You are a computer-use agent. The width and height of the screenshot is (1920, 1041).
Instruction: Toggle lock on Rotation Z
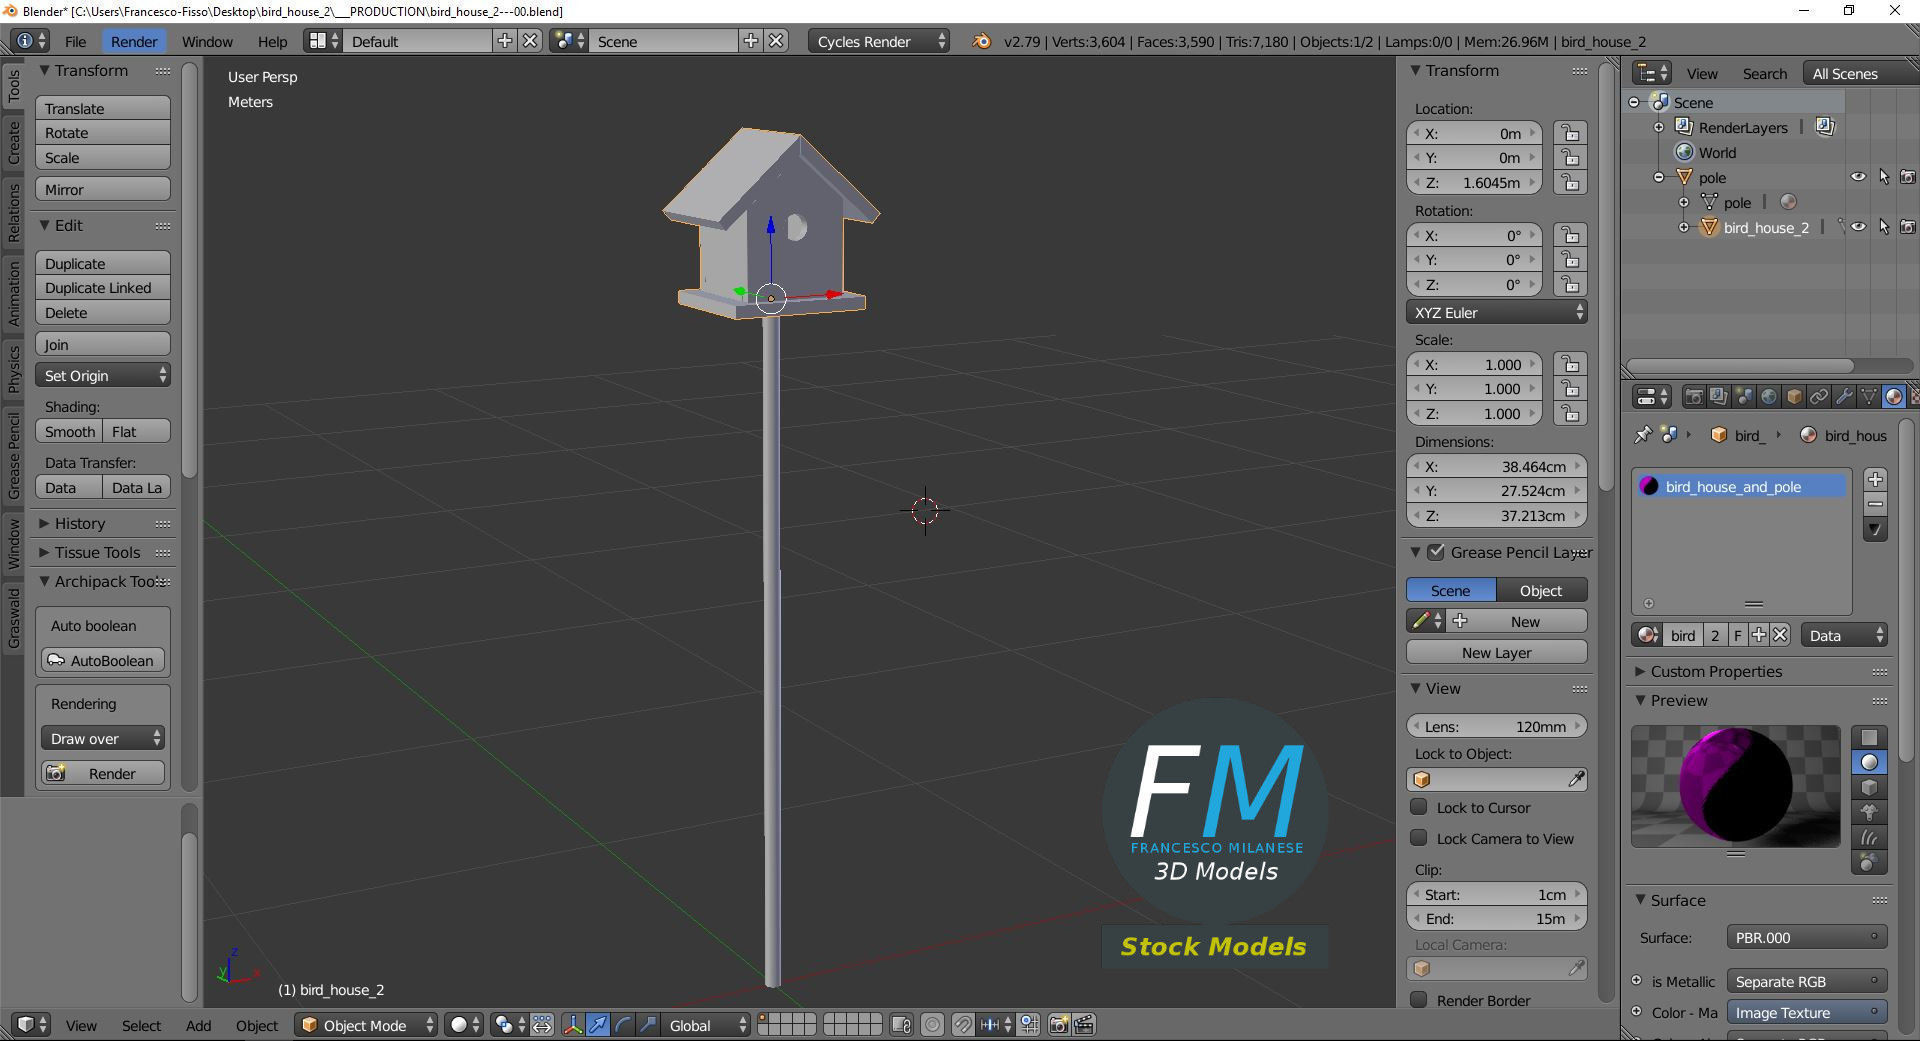click(1571, 284)
